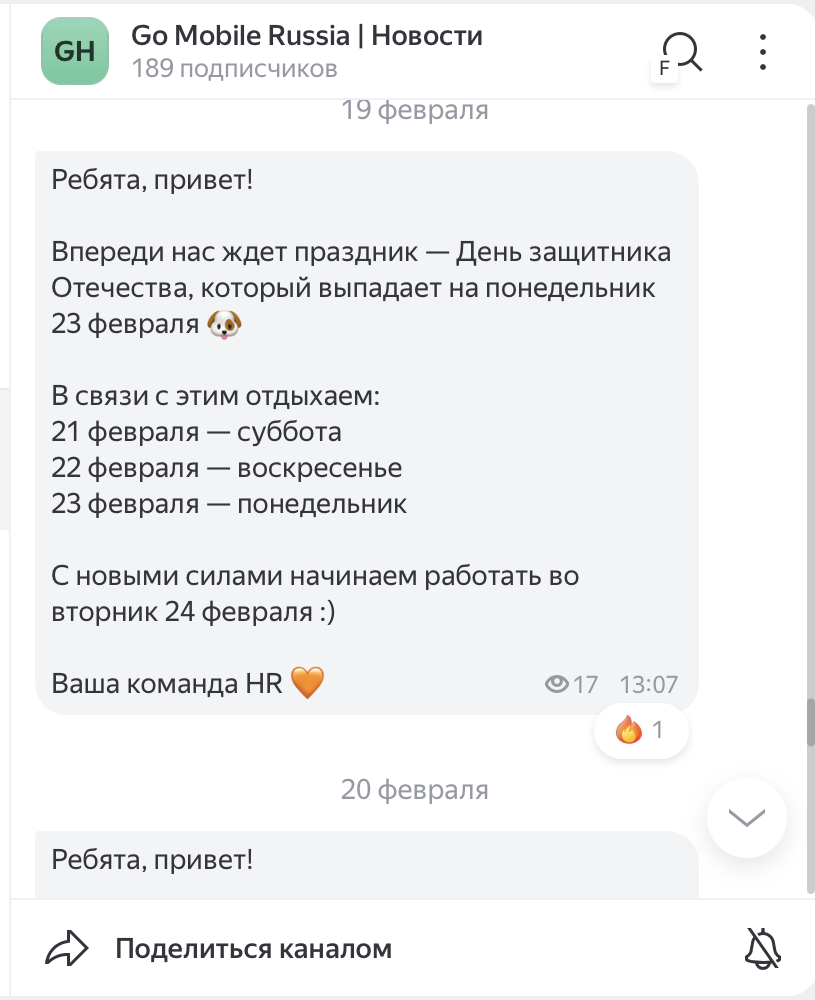Click the 13:07 message timestamp
Viewport: 815px width, 1000px height.
(648, 685)
